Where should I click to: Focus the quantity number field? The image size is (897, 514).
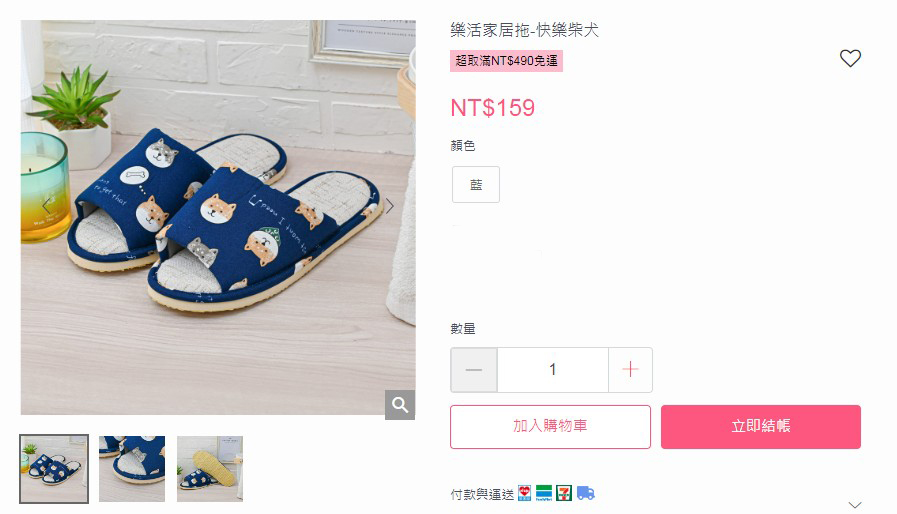pyautogui.click(x=553, y=370)
